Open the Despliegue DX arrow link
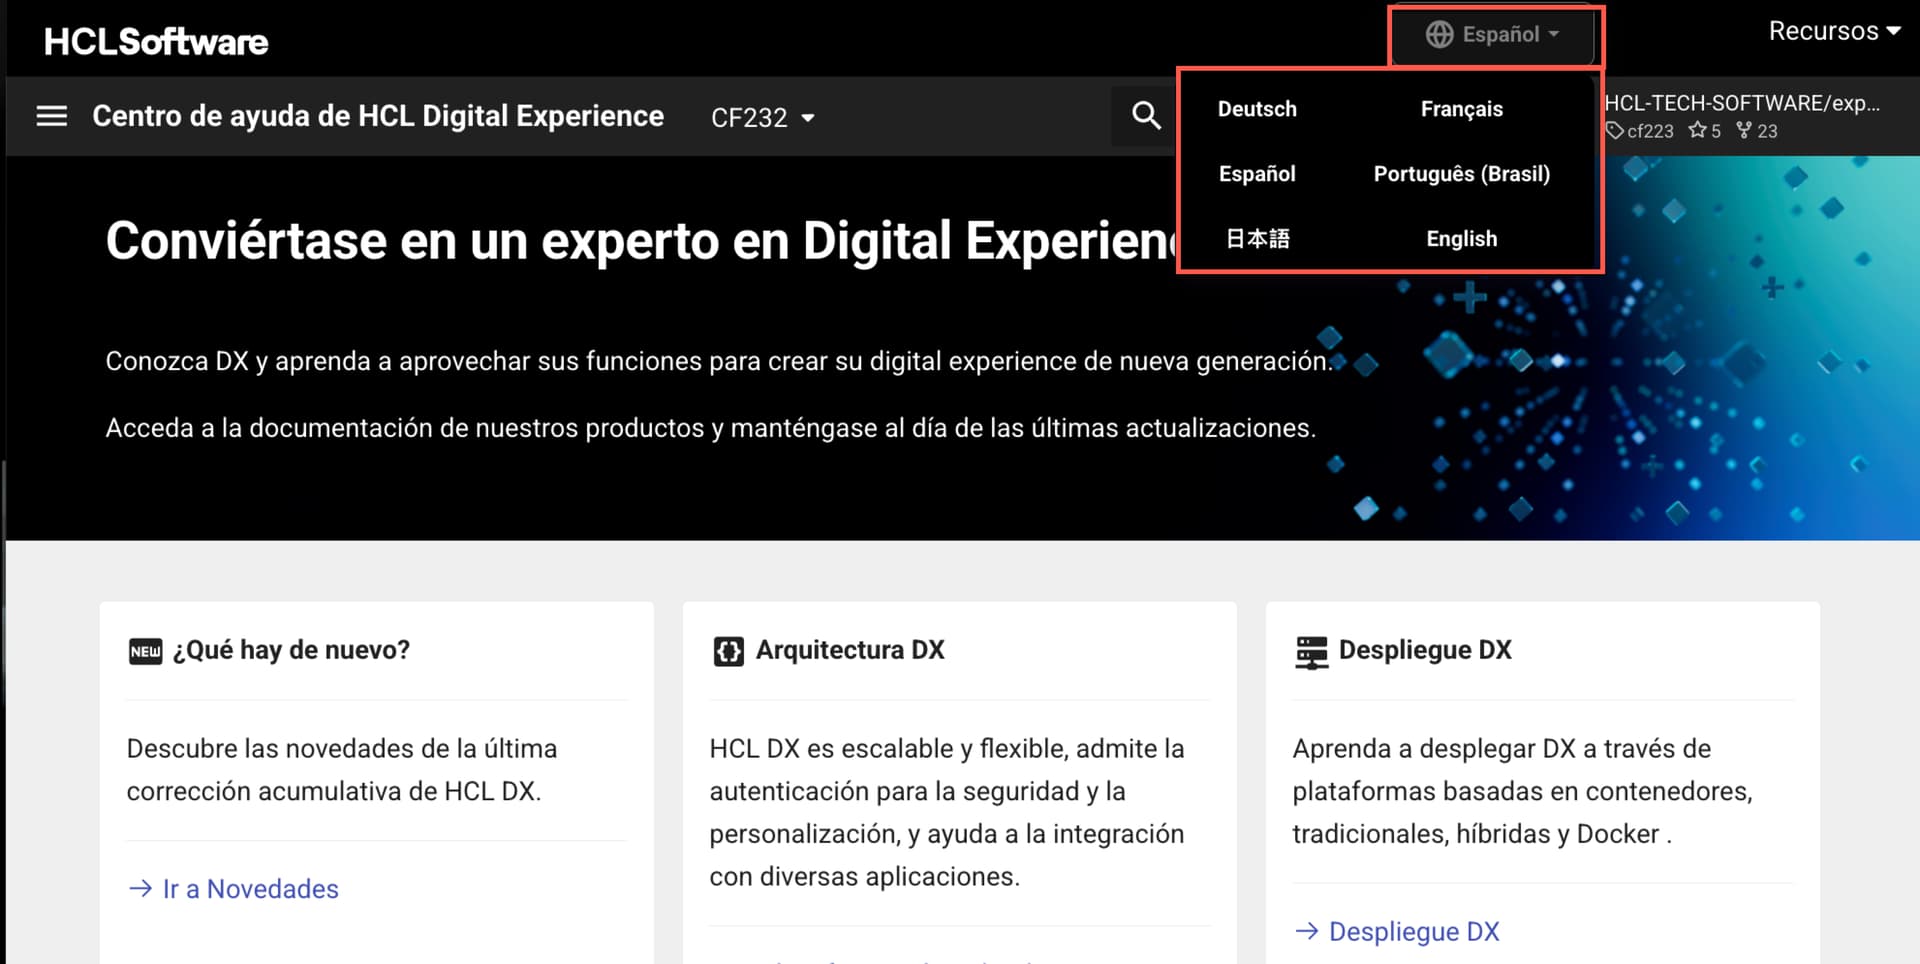The image size is (1920, 964). pyautogui.click(x=1413, y=932)
